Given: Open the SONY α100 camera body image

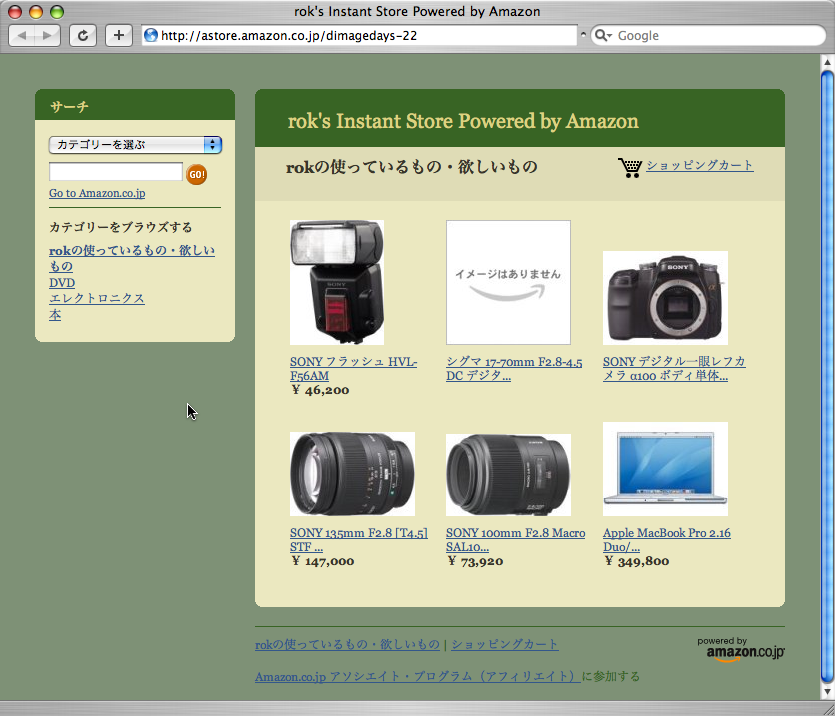Looking at the screenshot, I should (x=665, y=298).
